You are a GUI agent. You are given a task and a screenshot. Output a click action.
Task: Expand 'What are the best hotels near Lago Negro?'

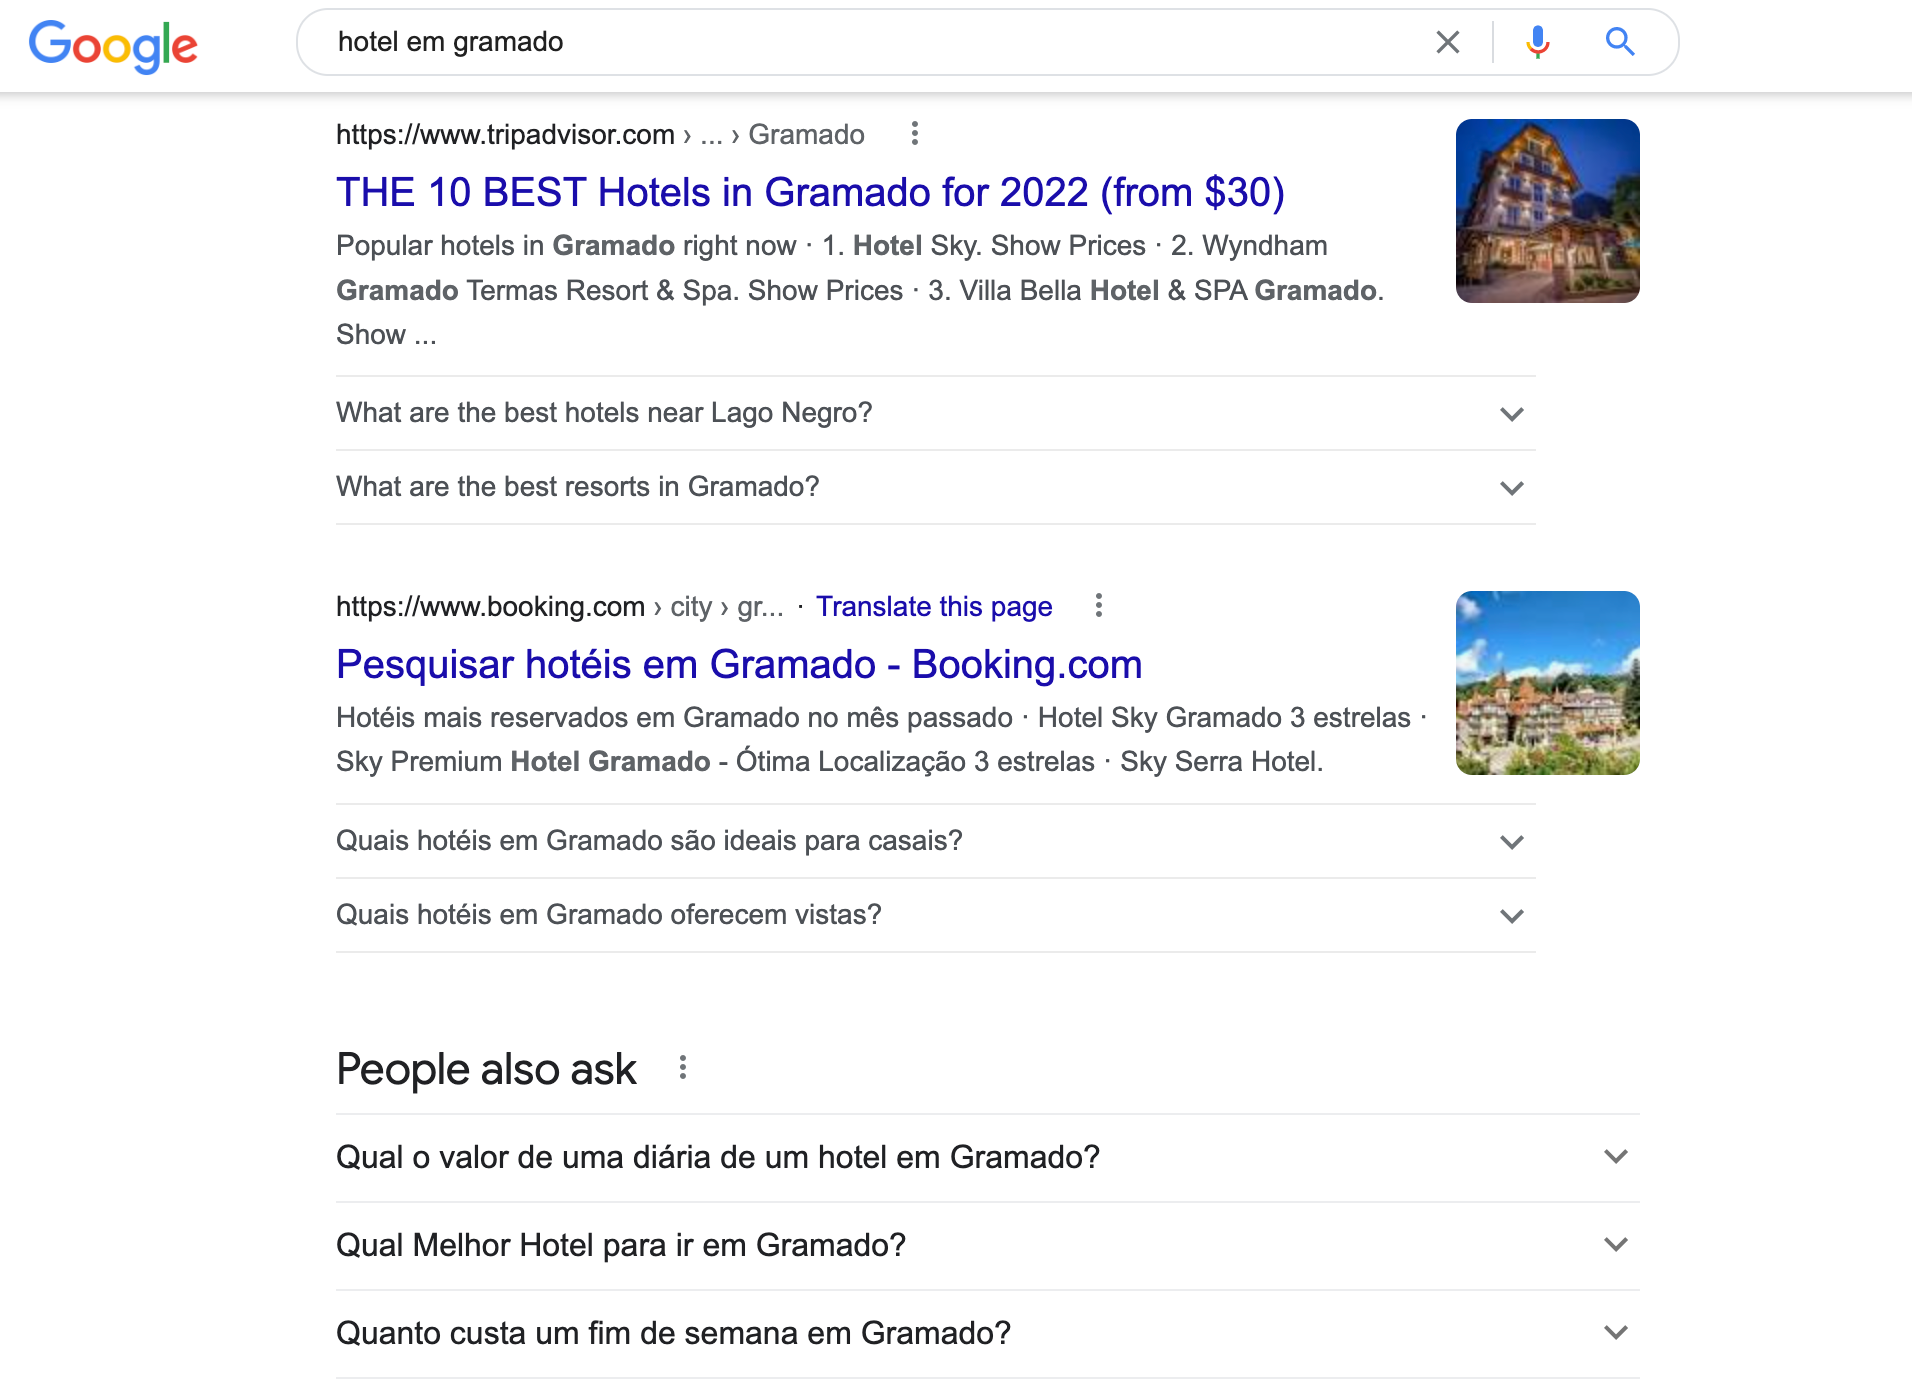click(935, 413)
